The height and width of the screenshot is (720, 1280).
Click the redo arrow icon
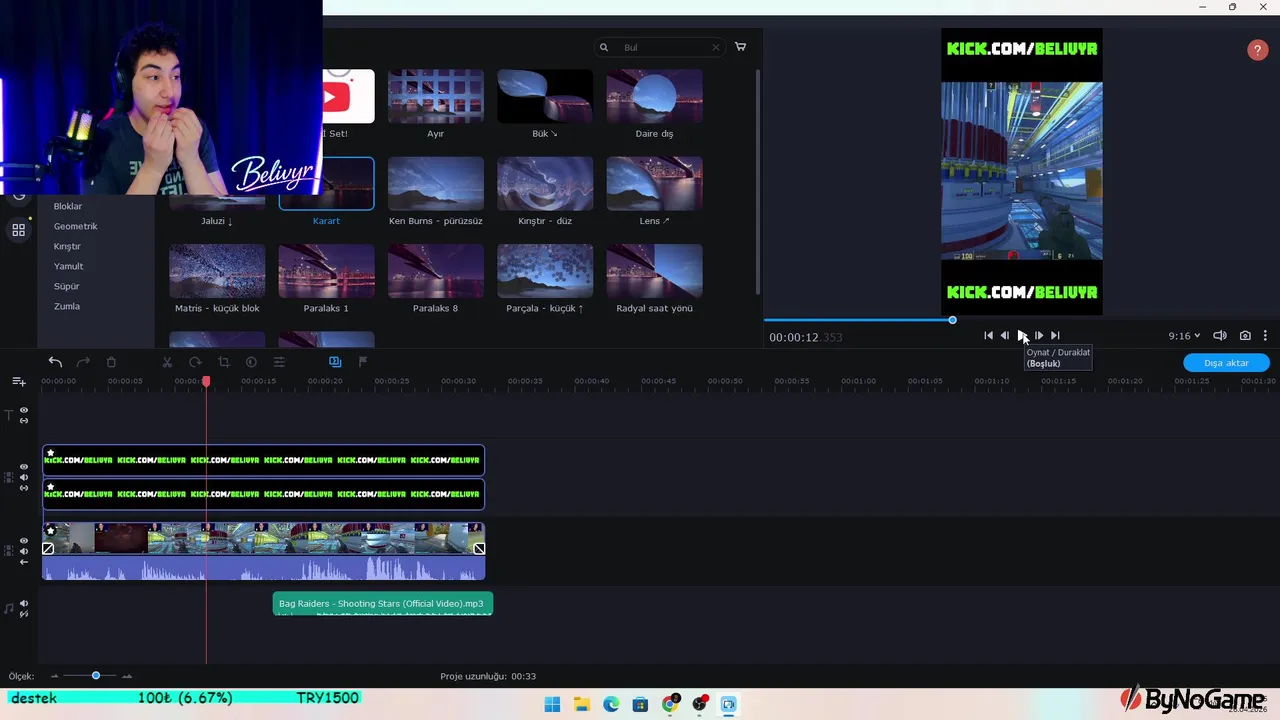[83, 362]
